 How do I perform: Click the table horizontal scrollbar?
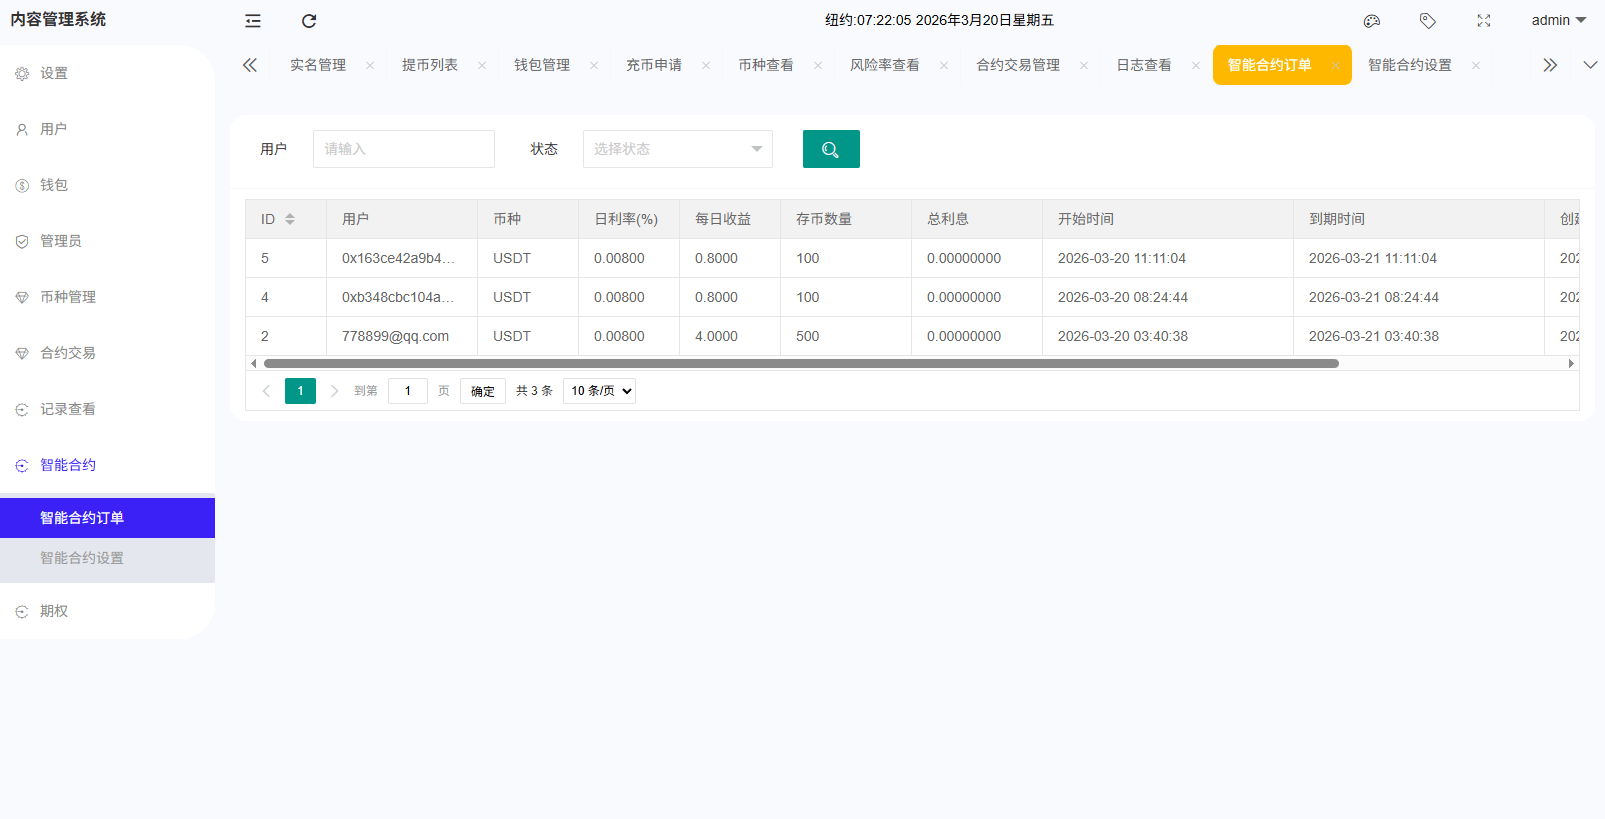coord(800,363)
